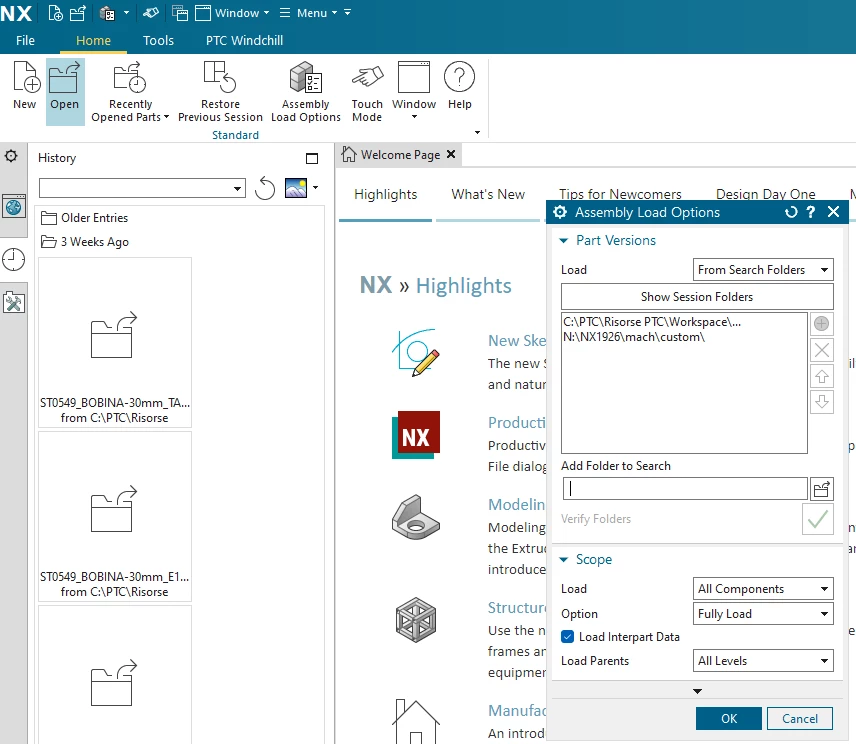Open the Load Parents All Levels dropdown

pyautogui.click(x=763, y=660)
